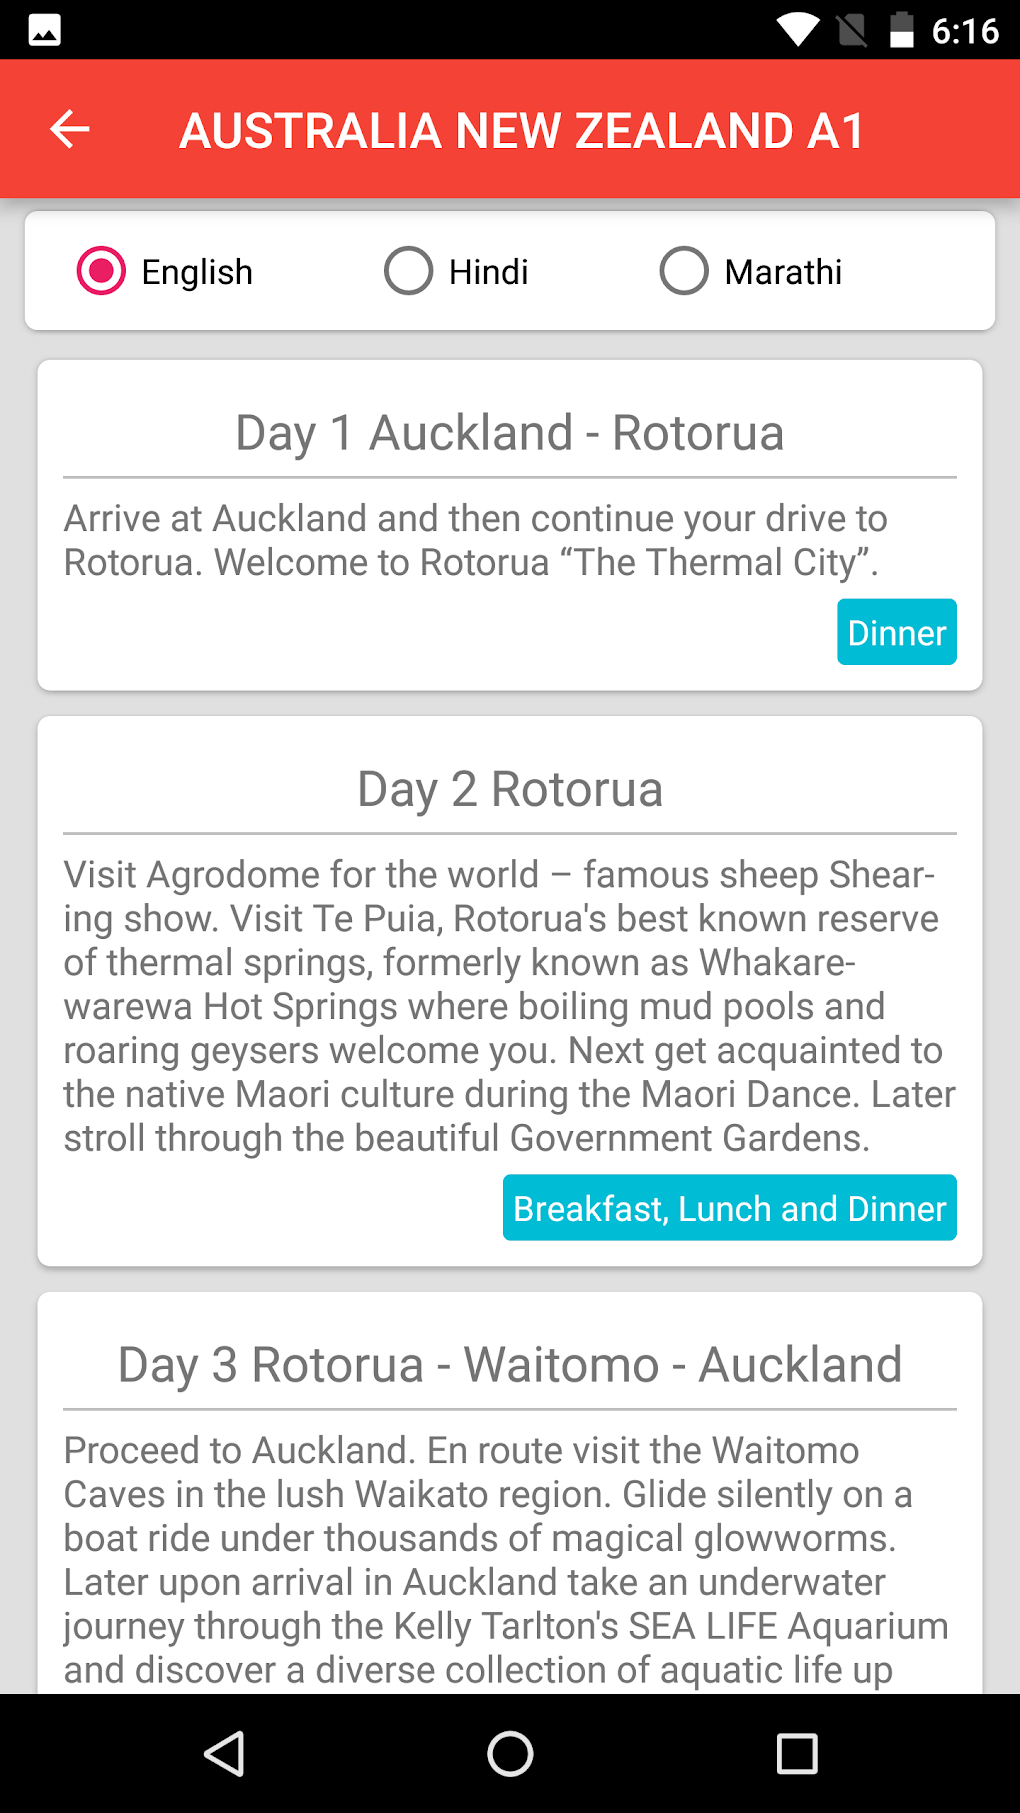Tap the Day 2 Agrodome description text
The height and width of the screenshot is (1813, 1020).
pos(509,1006)
